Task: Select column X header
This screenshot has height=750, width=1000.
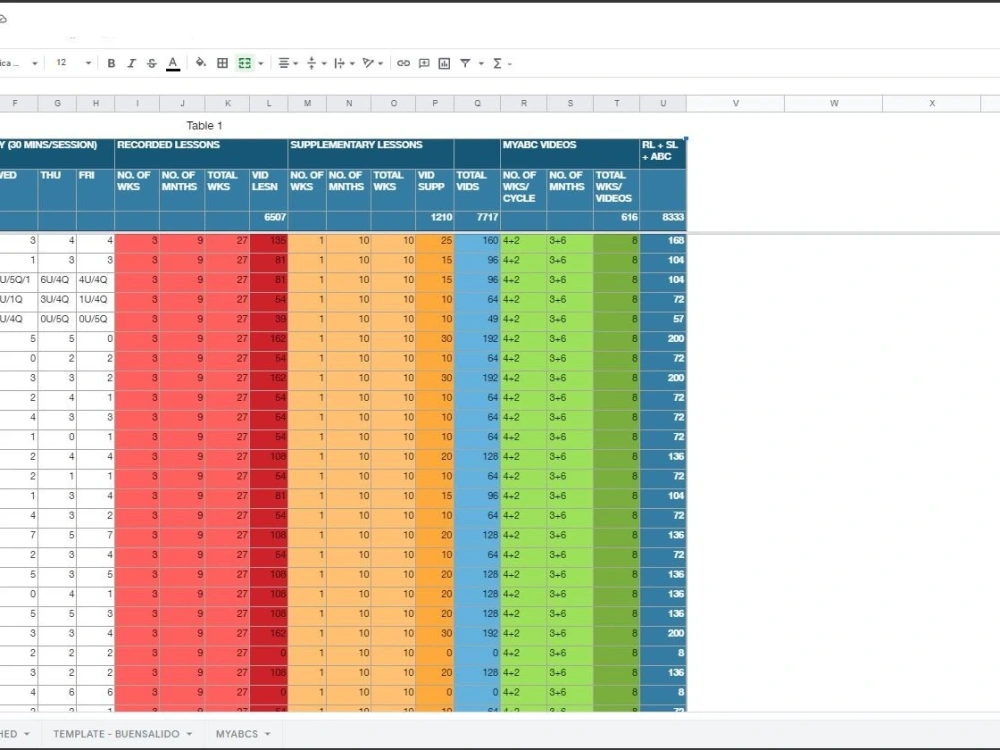Action: coord(932,103)
